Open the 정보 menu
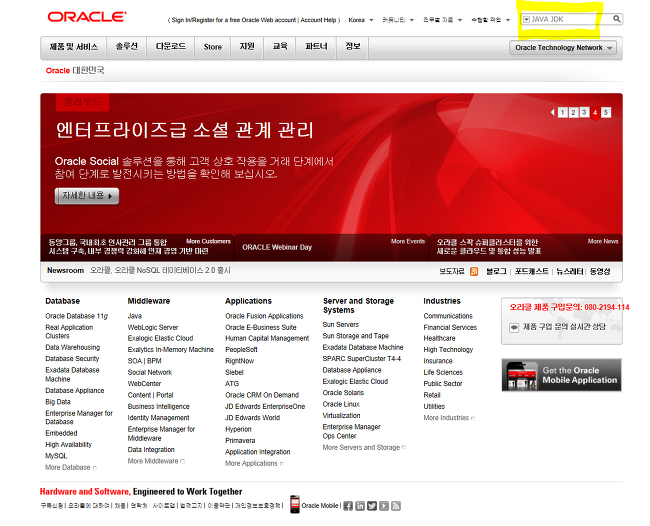This screenshot has width=650, height=526. pyautogui.click(x=353, y=47)
